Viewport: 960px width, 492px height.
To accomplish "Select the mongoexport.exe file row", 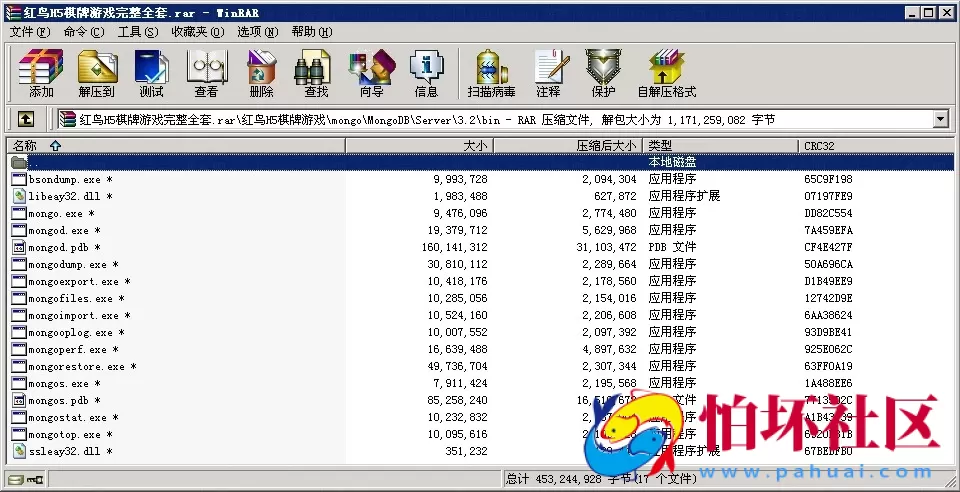I will pos(482,281).
